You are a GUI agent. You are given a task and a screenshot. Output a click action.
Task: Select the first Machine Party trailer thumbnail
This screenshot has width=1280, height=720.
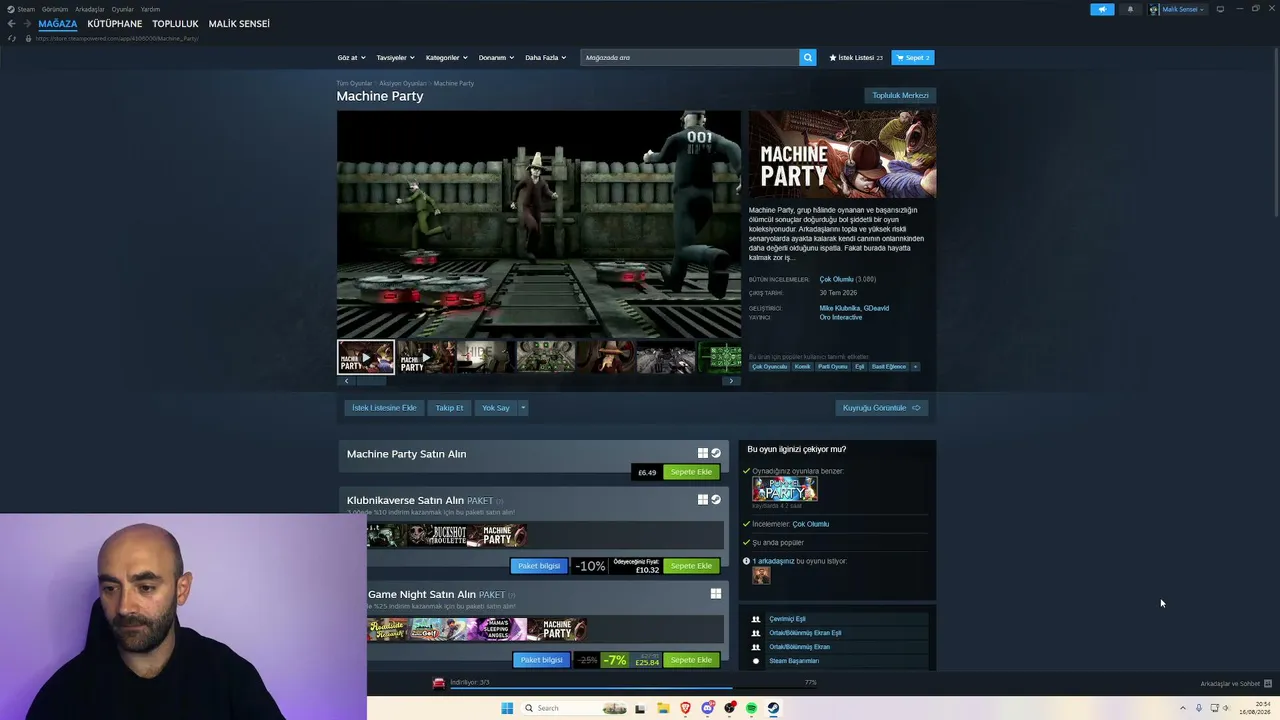(x=366, y=357)
